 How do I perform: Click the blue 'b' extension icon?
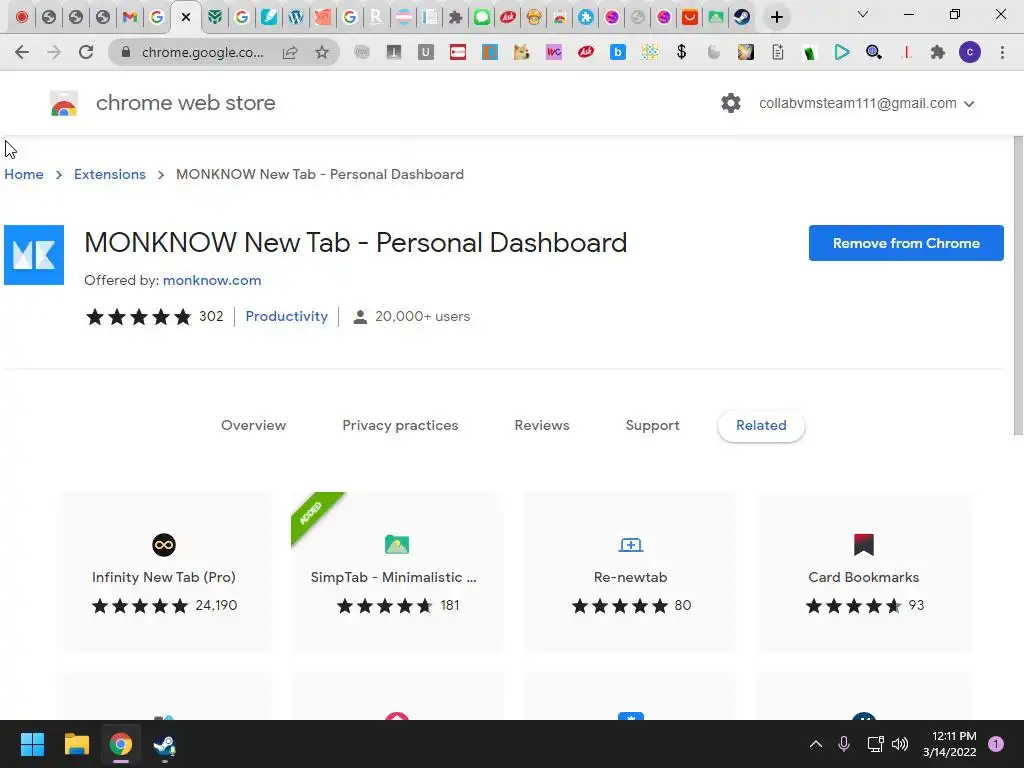pyautogui.click(x=618, y=52)
